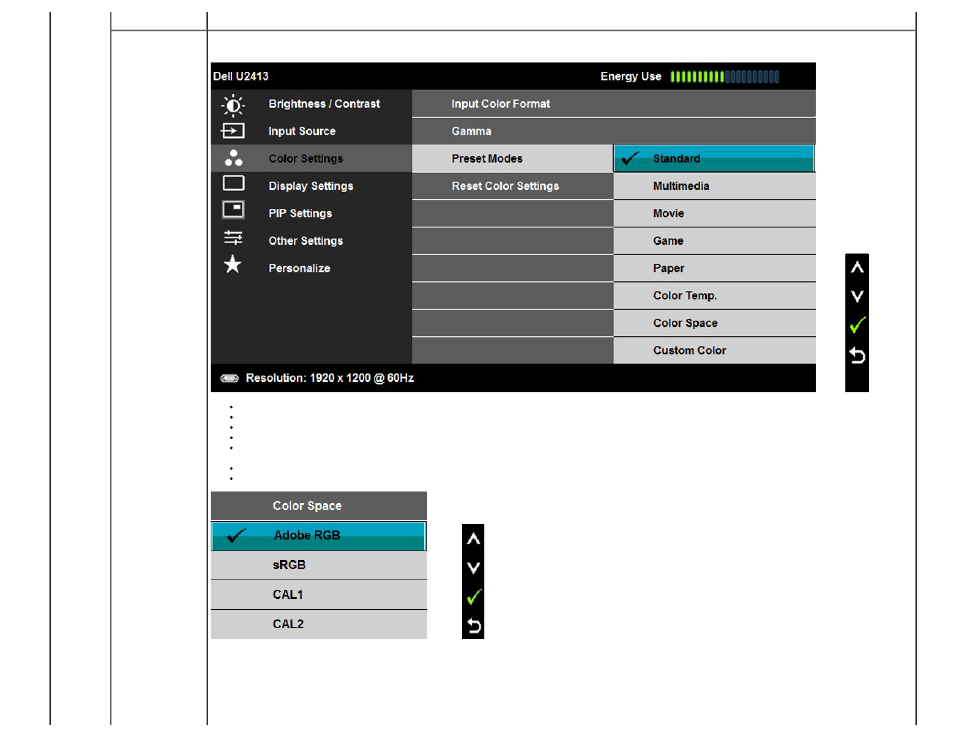Click the Energy Use label
The height and width of the screenshot is (738, 954).
click(x=631, y=77)
